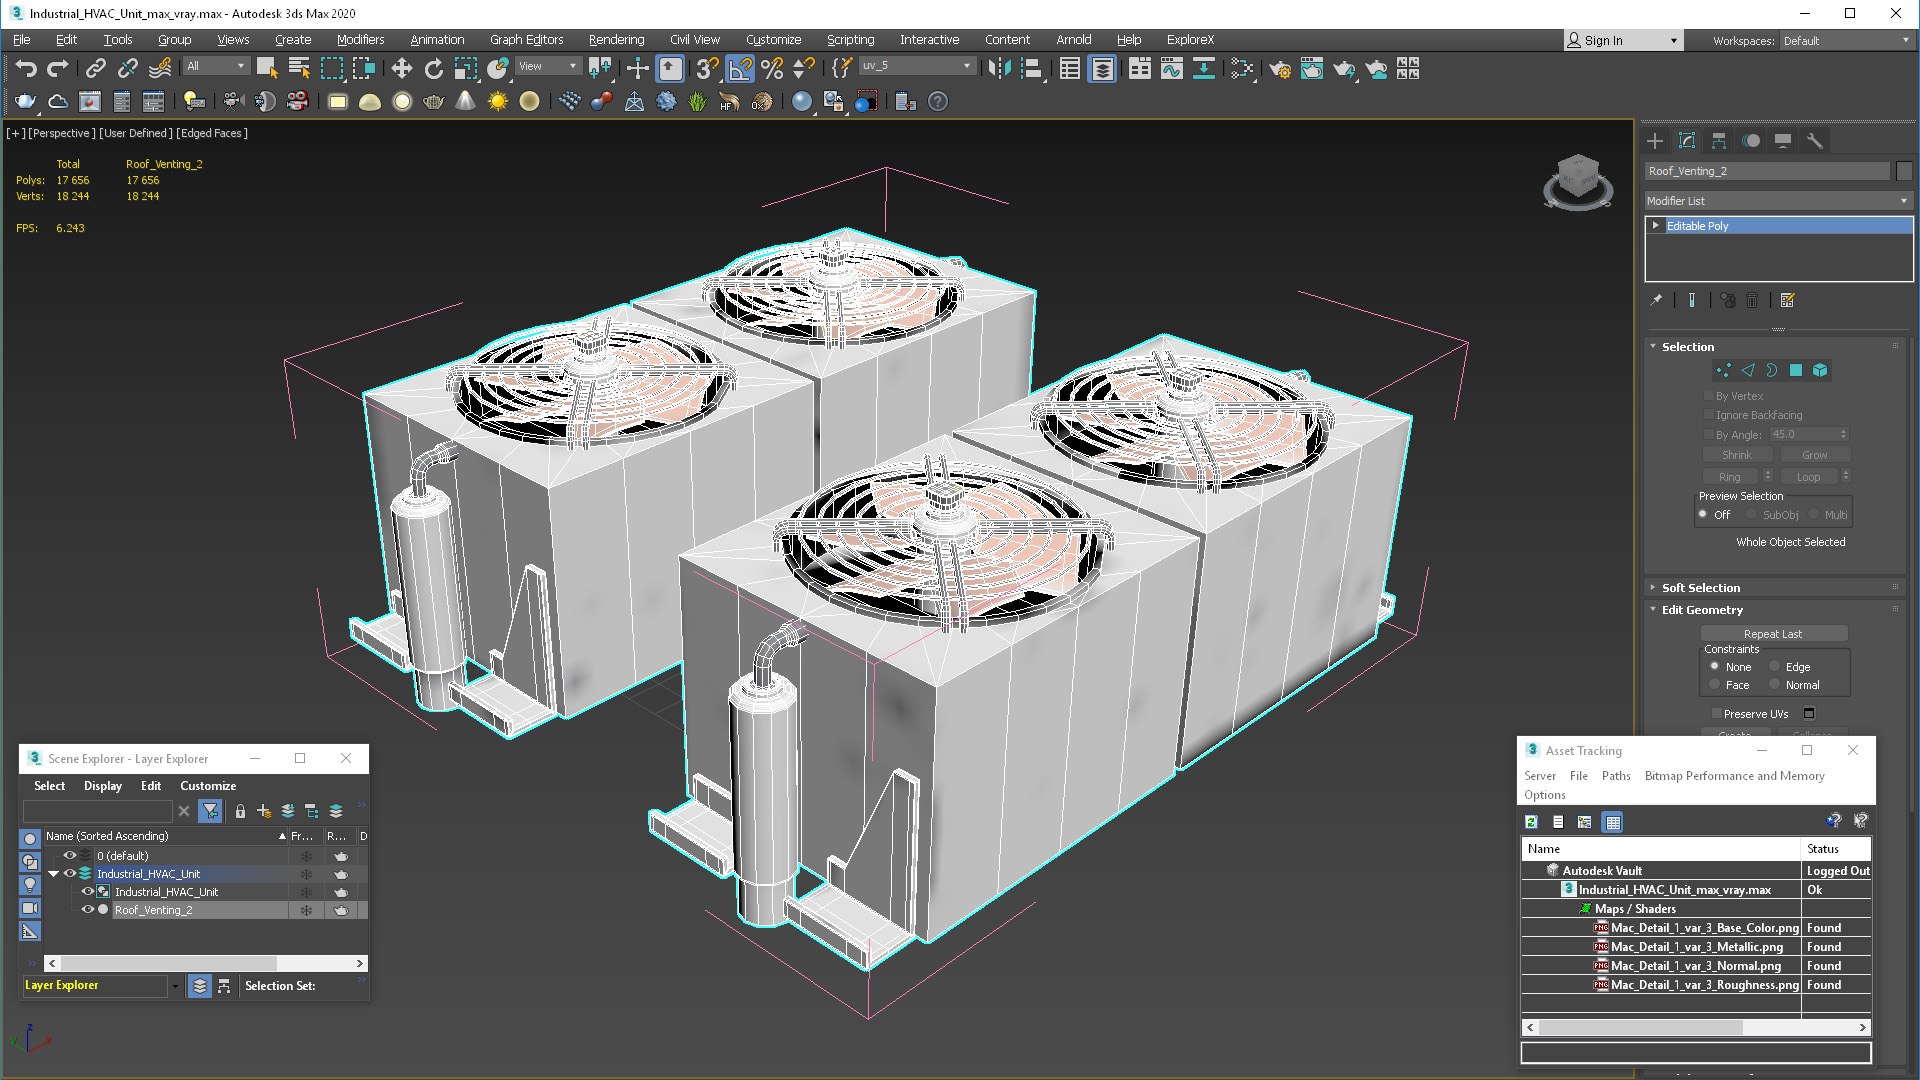
Task: Open Paths menu in Asset Tracking
Action: [1616, 776]
